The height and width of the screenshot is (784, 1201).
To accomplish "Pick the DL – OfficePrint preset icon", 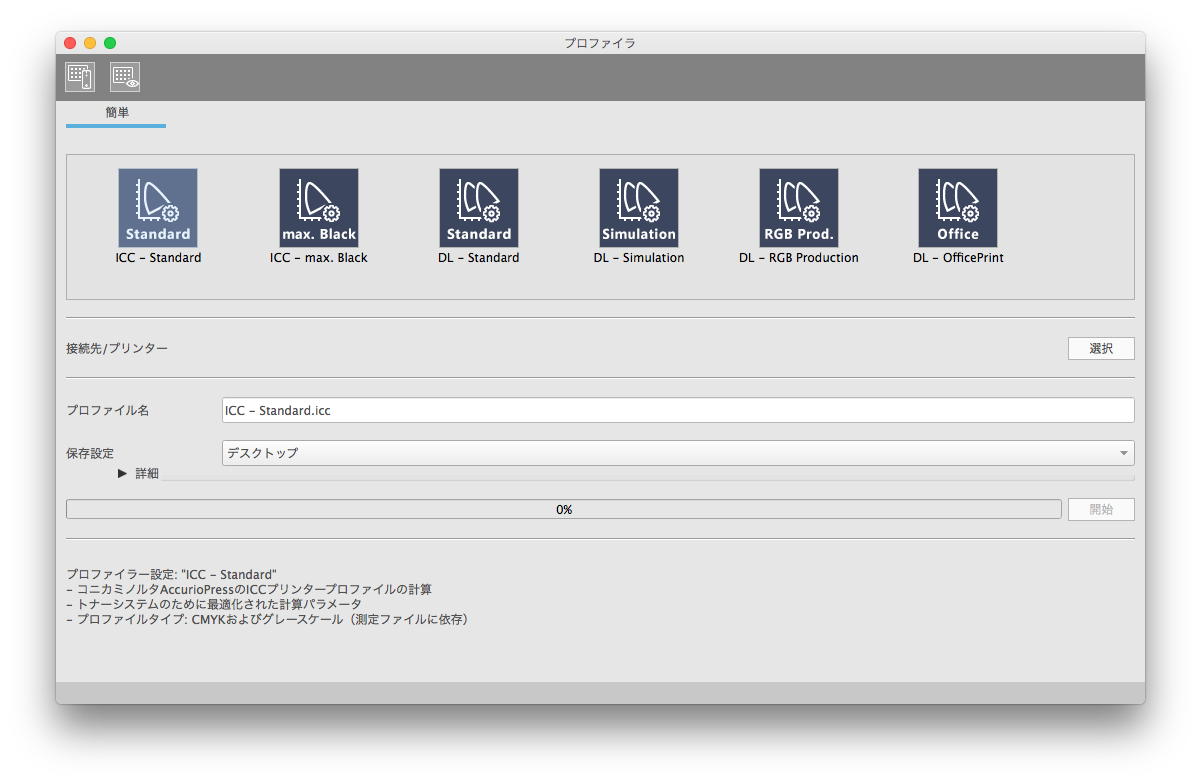I will (958, 208).
